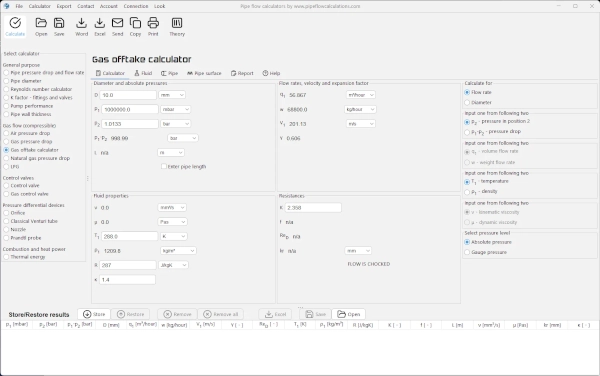Viewport: 600px width, 376px height.
Task: Click the Send email toolbar icon
Action: [x=117, y=27]
